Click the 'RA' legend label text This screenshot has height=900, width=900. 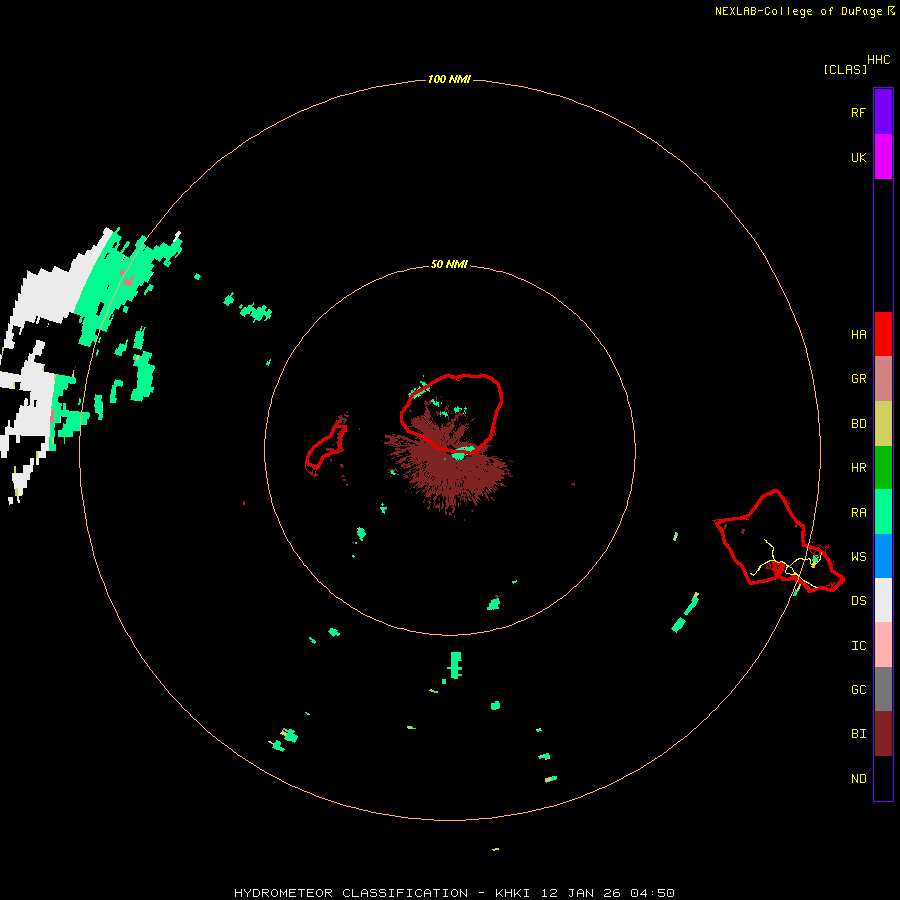coord(858,513)
